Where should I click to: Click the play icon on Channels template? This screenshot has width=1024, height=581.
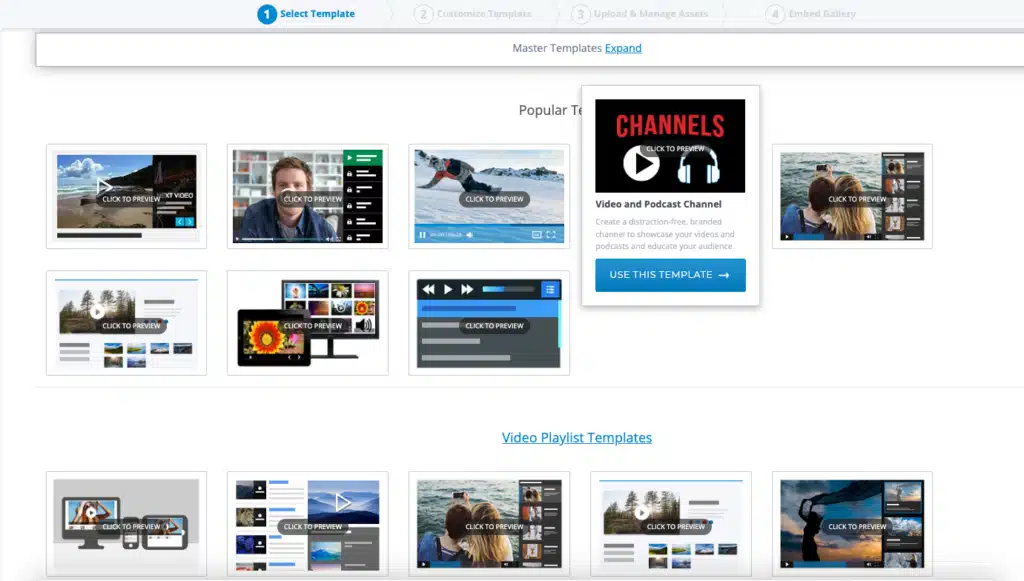(x=641, y=163)
